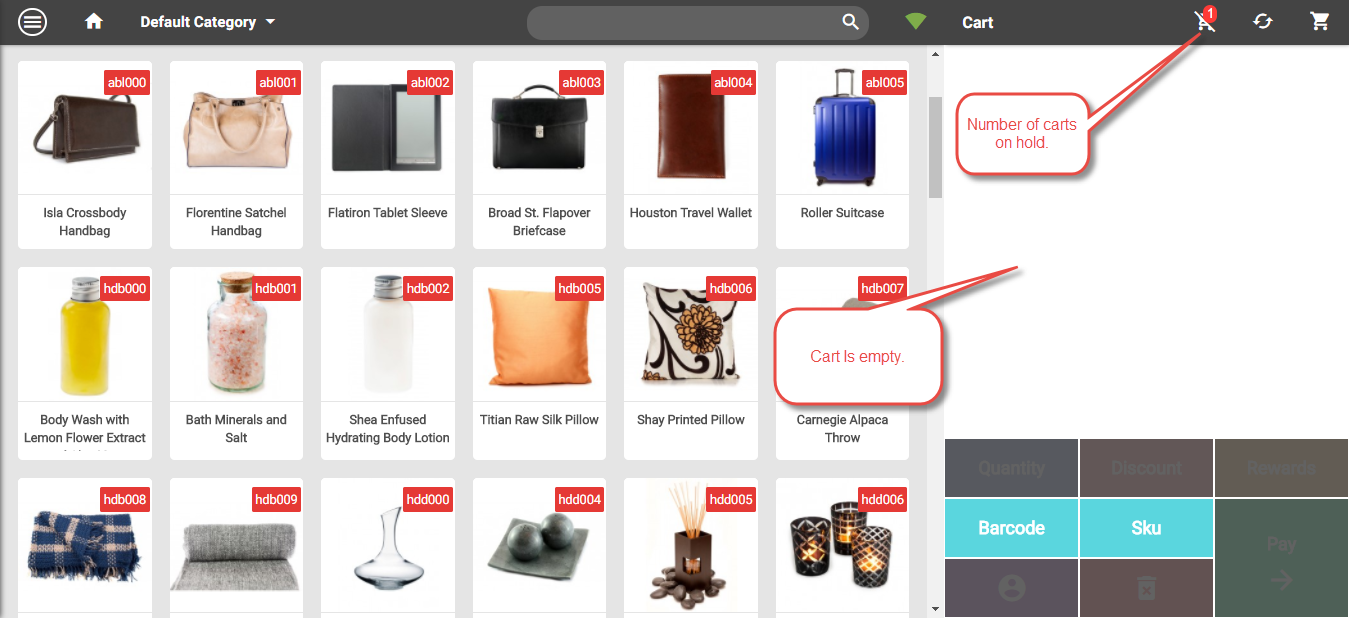Select Shea Enfused Hydrating Body Lotion
The width and height of the screenshot is (1349, 618).
click(388, 363)
